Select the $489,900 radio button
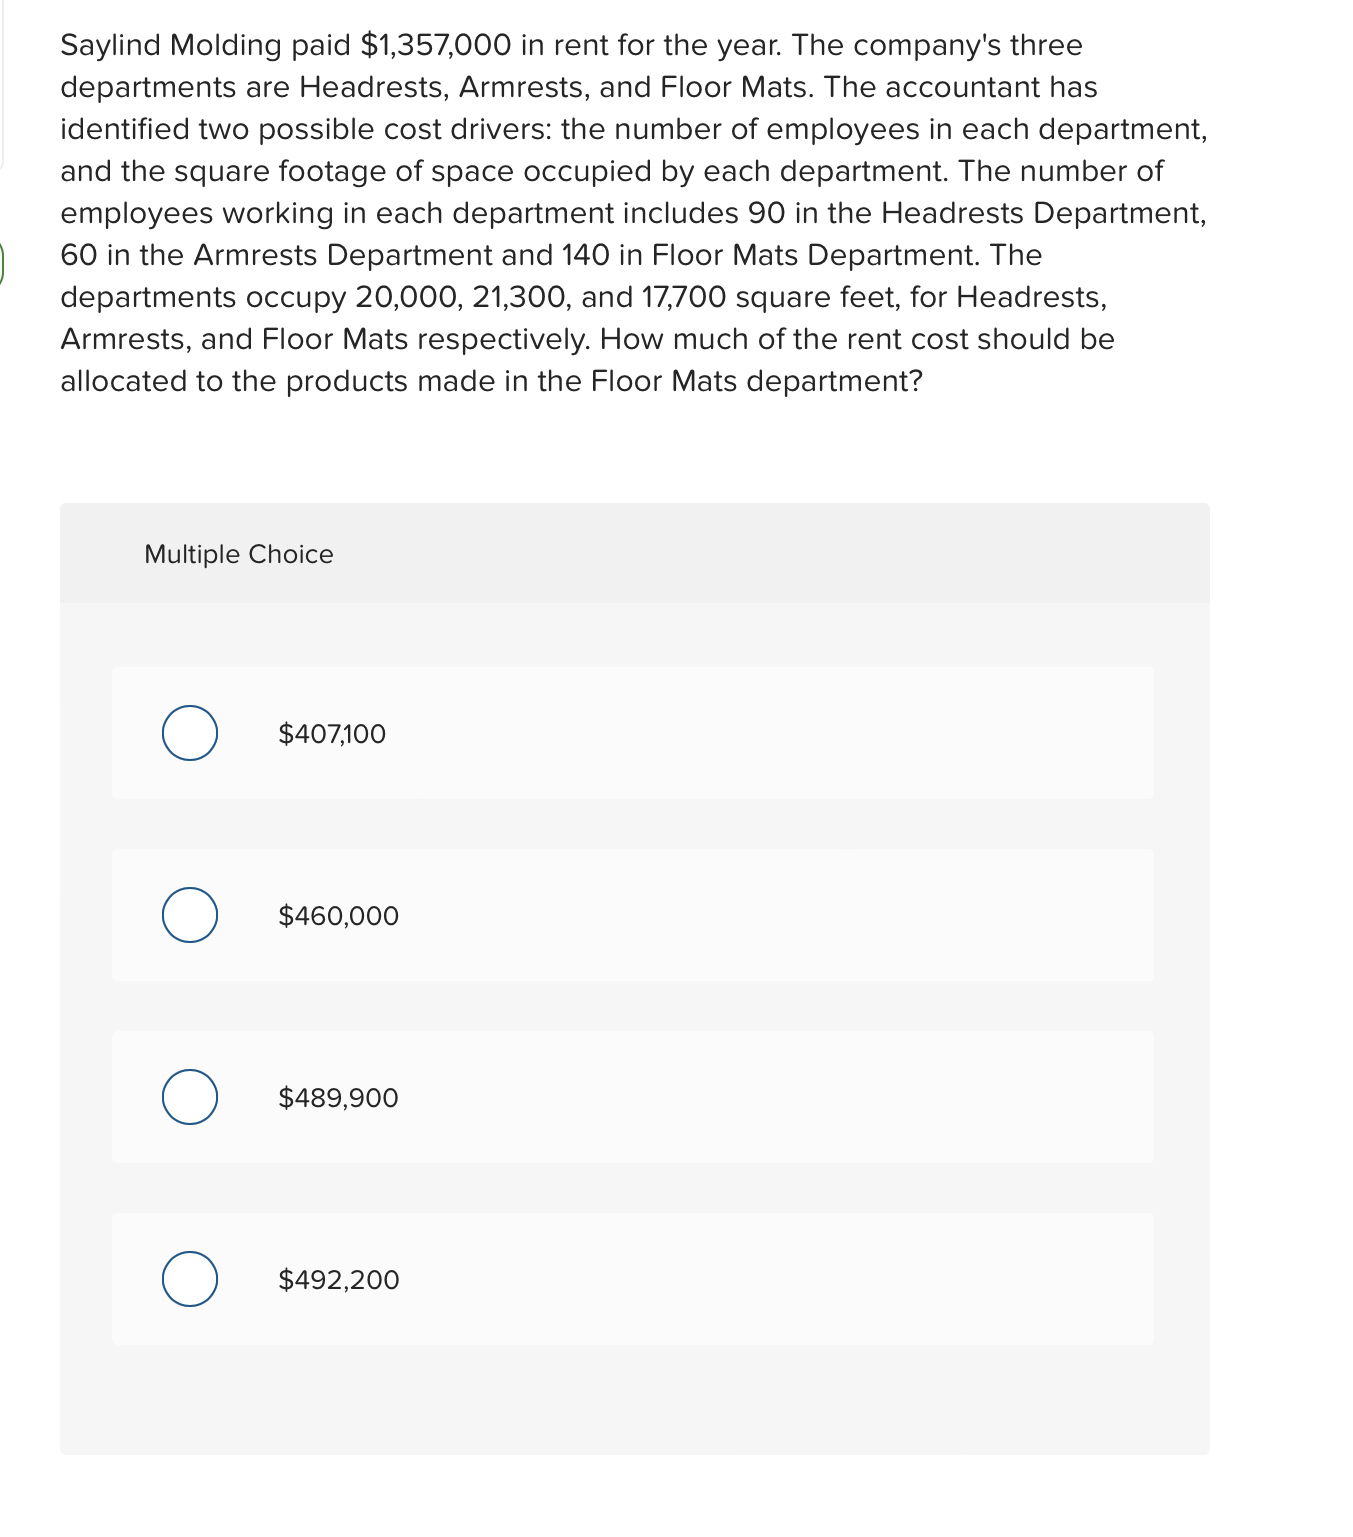 coord(189,1097)
